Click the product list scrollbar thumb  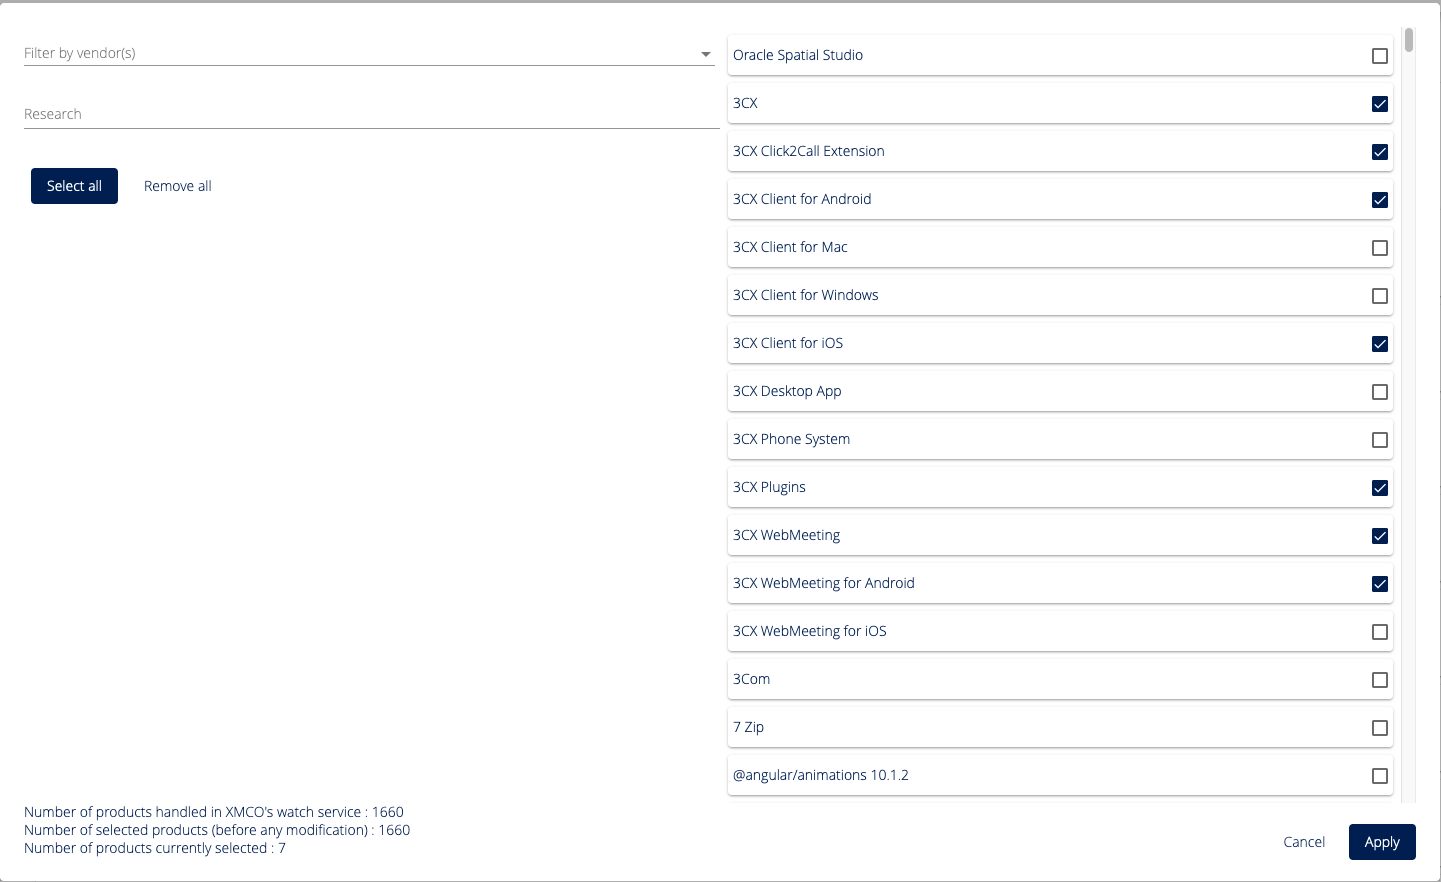click(1408, 40)
